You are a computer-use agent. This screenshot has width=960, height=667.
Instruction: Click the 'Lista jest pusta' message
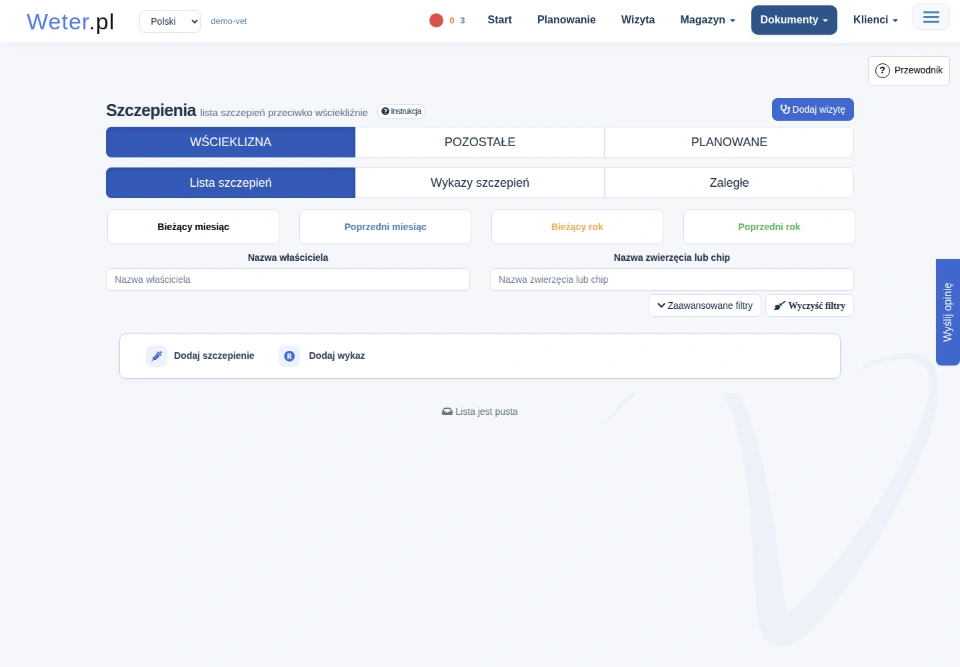(x=480, y=412)
